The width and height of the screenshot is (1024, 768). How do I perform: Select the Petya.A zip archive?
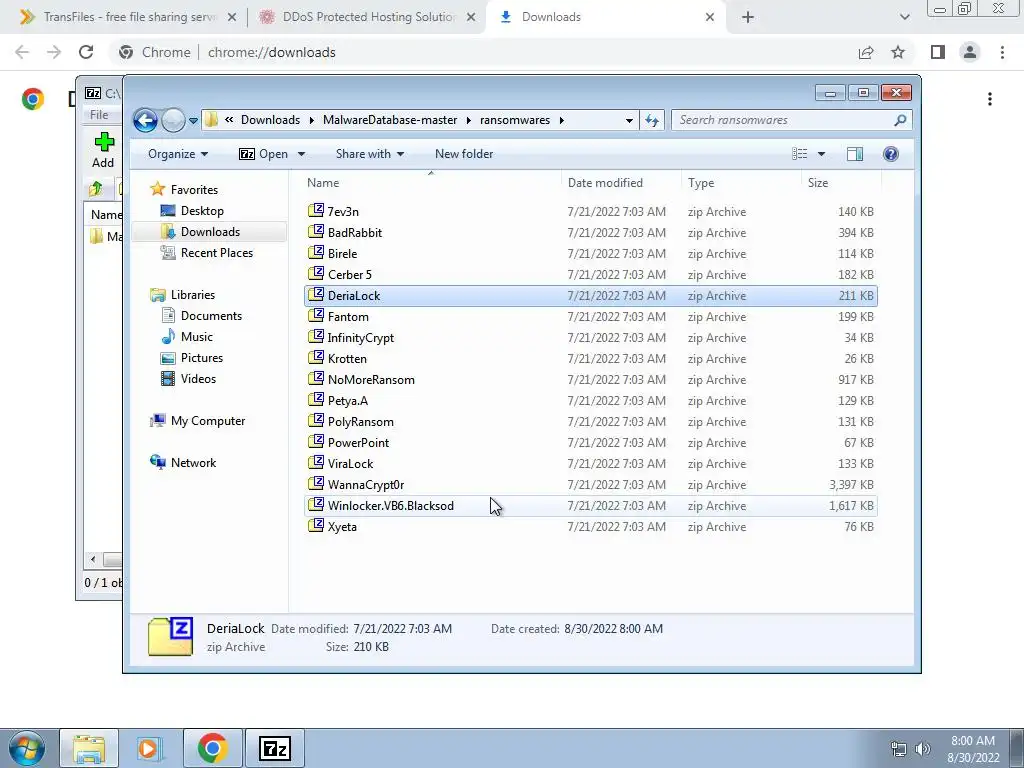(x=590, y=400)
